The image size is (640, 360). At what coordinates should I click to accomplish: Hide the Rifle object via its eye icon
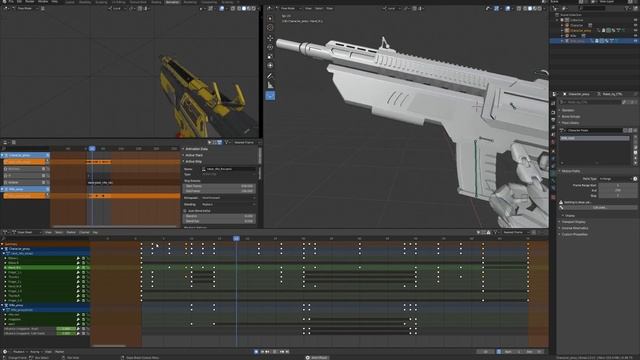click(636, 36)
